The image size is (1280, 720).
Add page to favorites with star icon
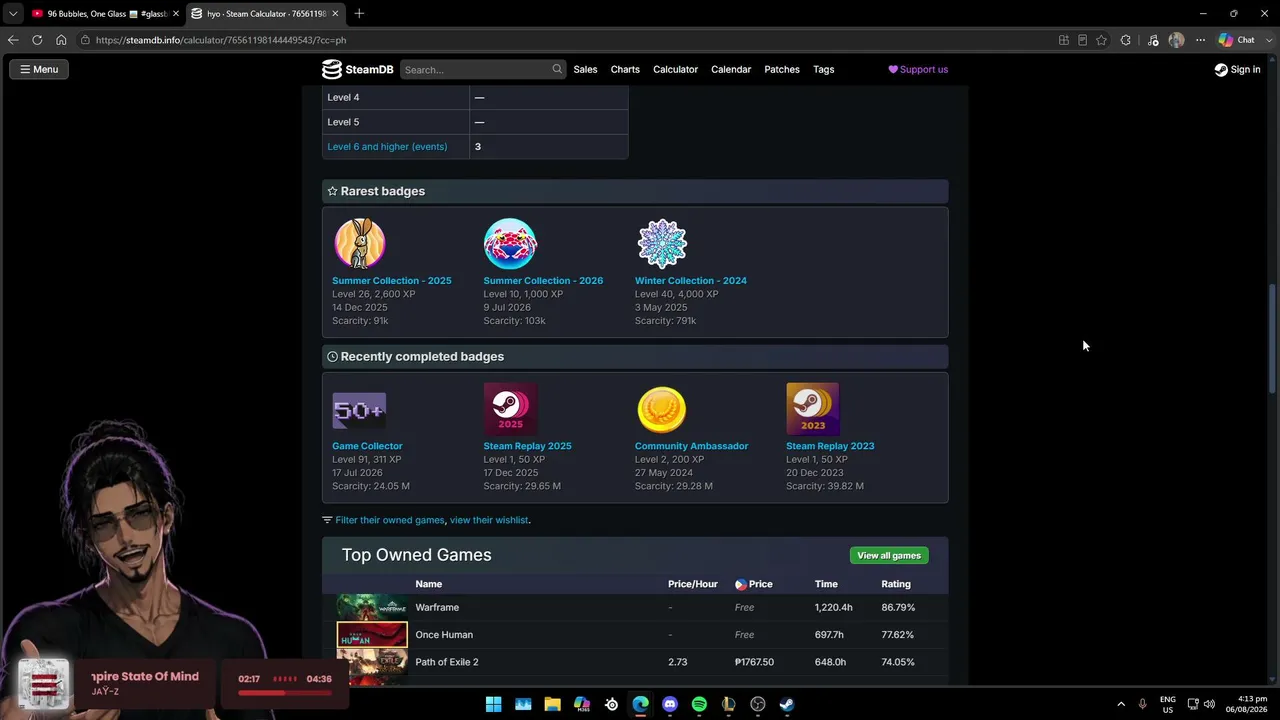(x=1101, y=40)
